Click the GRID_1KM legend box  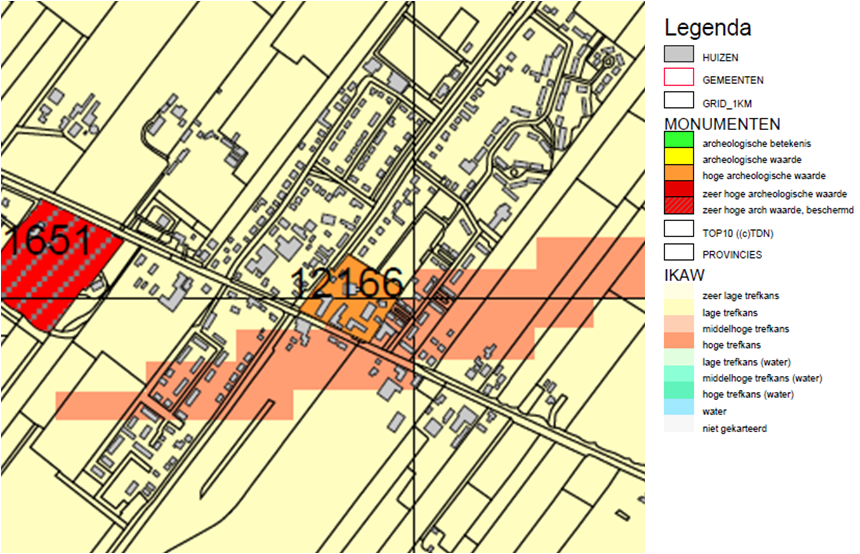coord(678,100)
